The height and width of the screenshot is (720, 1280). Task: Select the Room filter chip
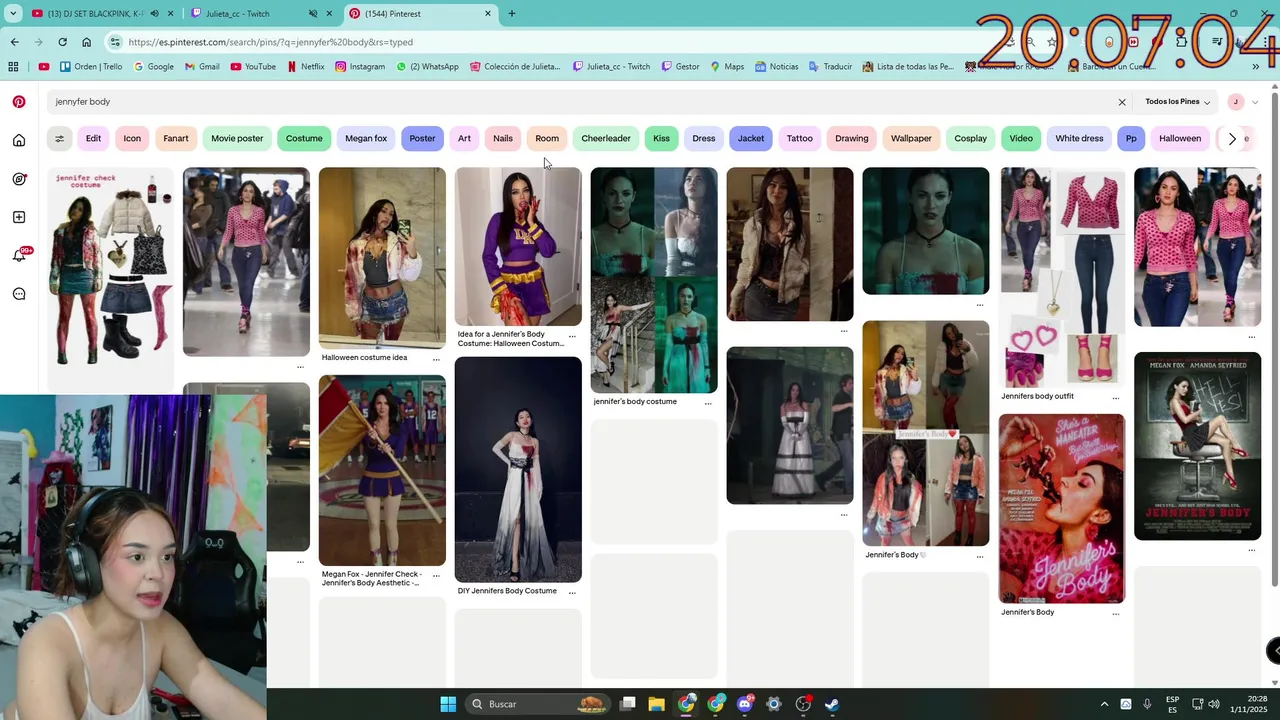pos(547,138)
